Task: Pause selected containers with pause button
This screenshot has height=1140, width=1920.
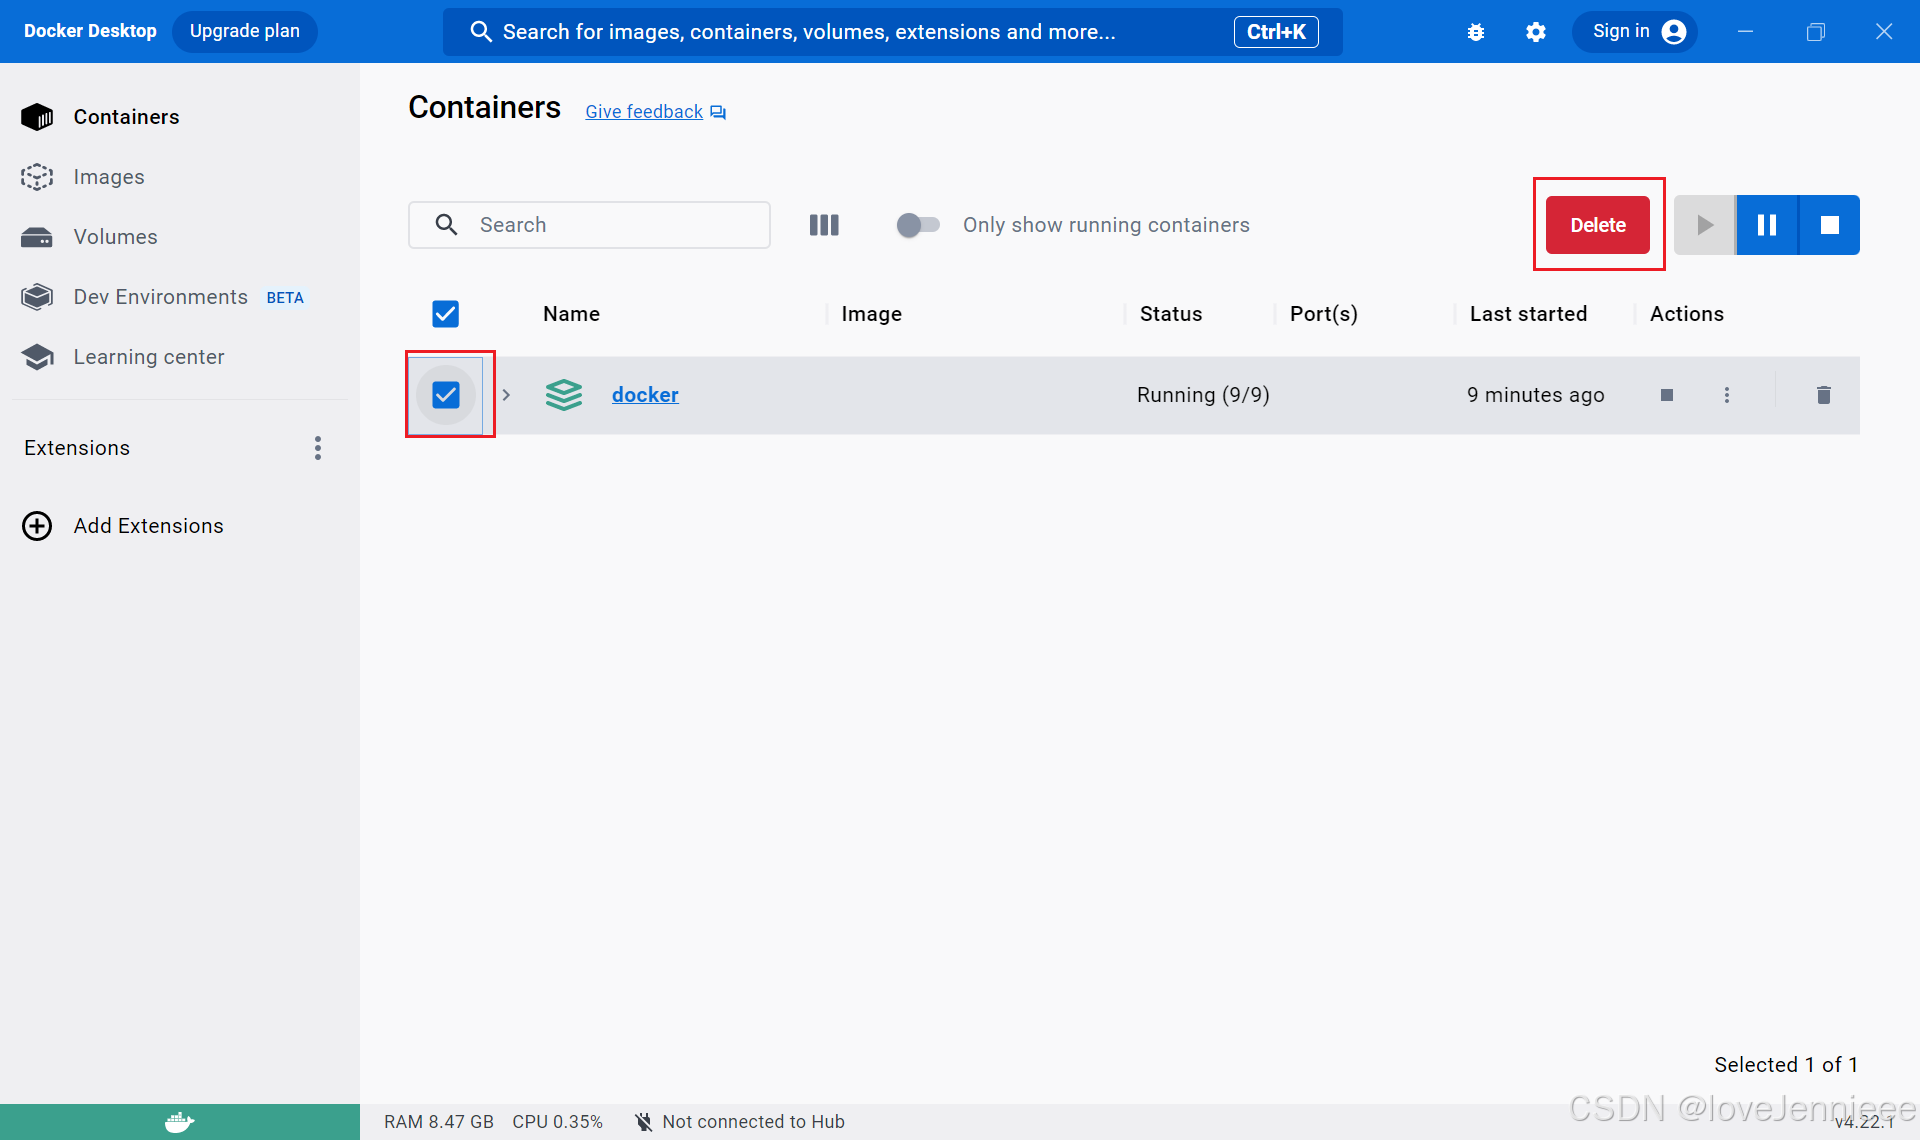Action: coord(1767,225)
